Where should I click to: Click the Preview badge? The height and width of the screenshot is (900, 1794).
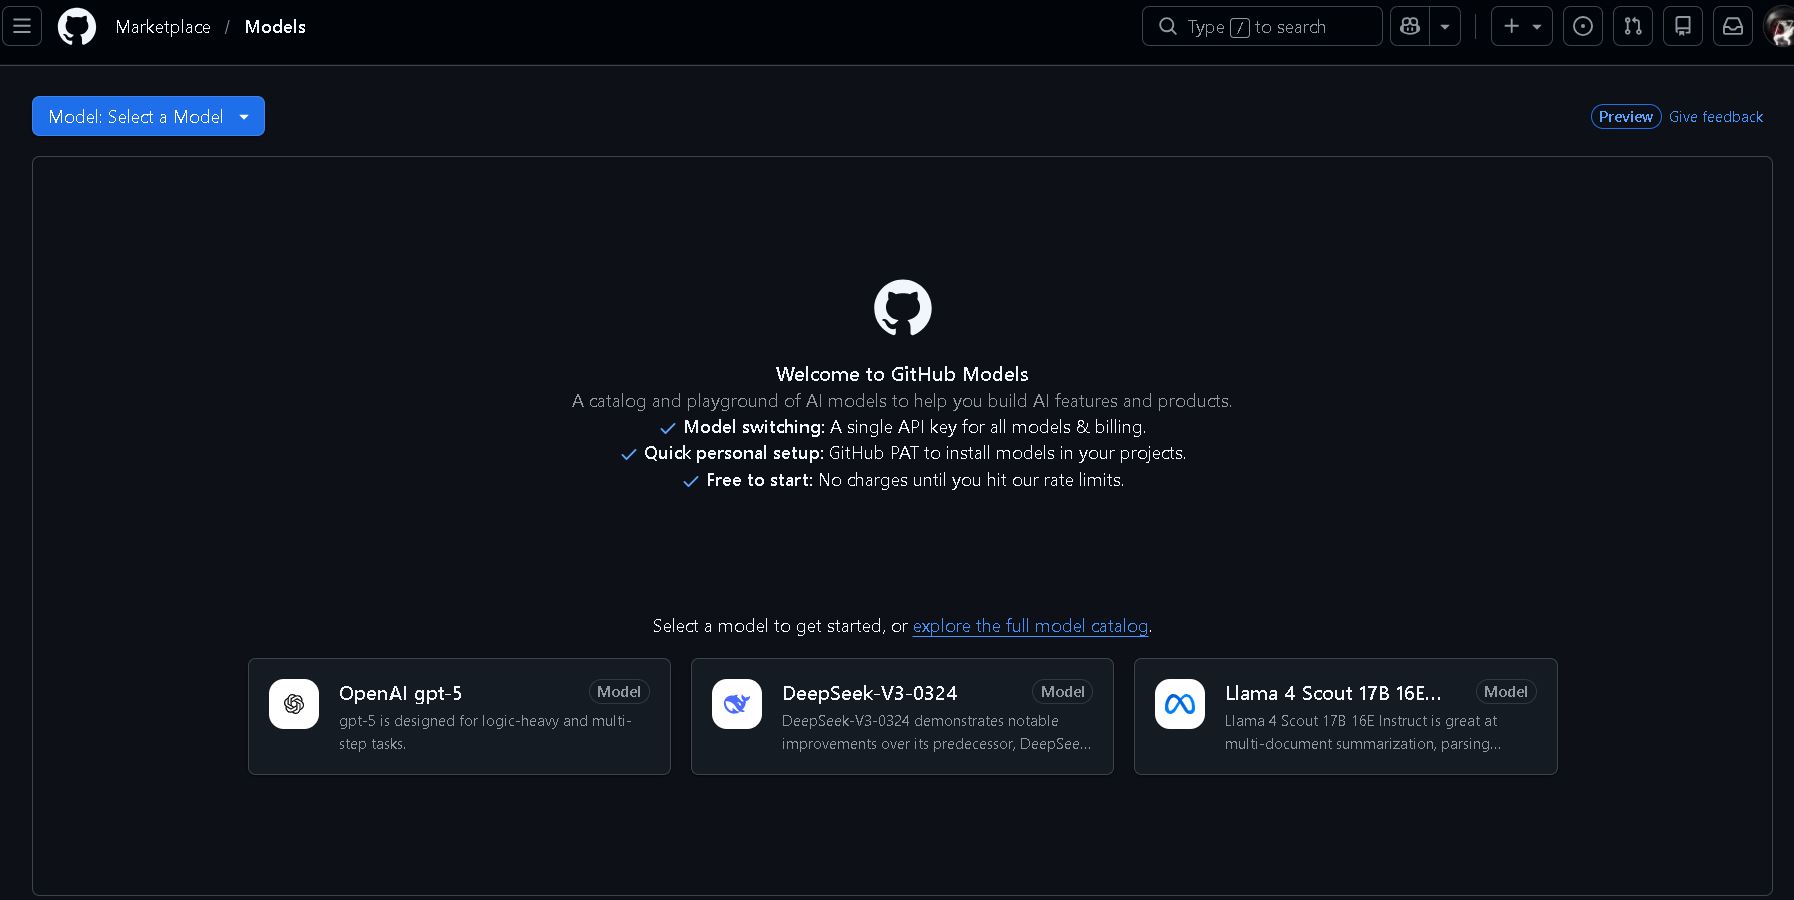click(x=1626, y=117)
